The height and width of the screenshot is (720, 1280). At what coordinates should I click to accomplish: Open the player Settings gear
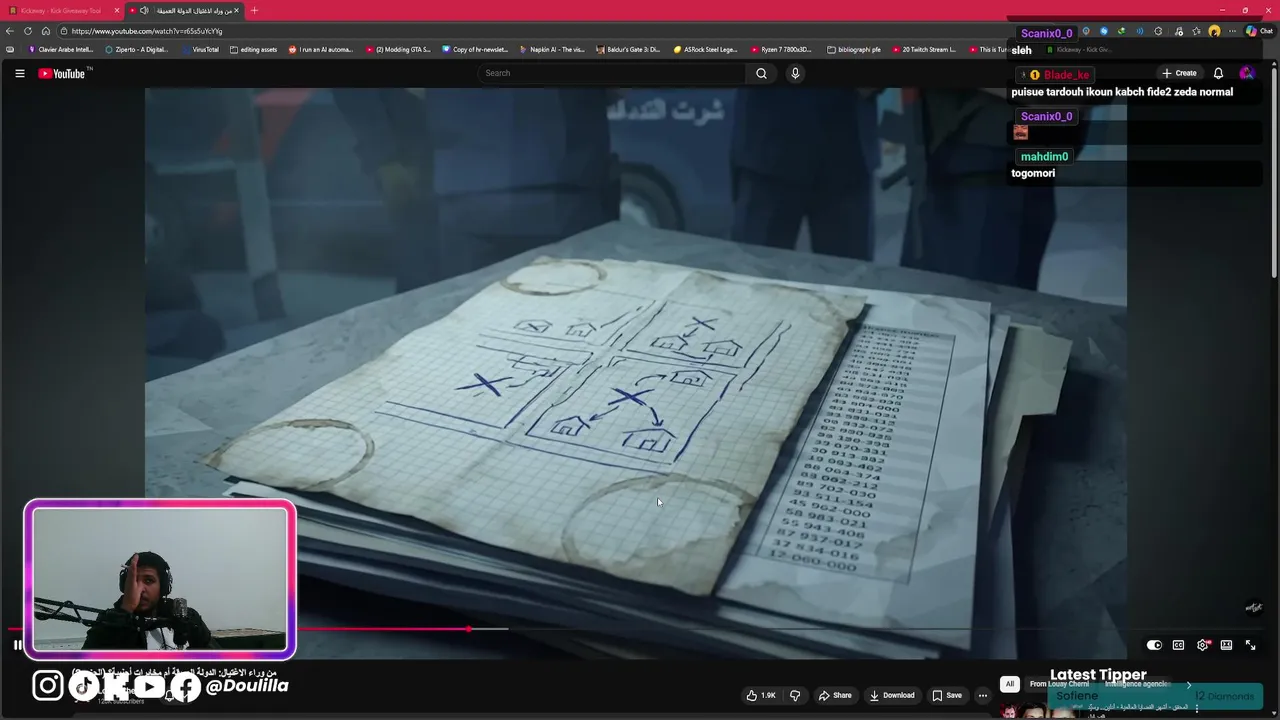pos(1202,645)
